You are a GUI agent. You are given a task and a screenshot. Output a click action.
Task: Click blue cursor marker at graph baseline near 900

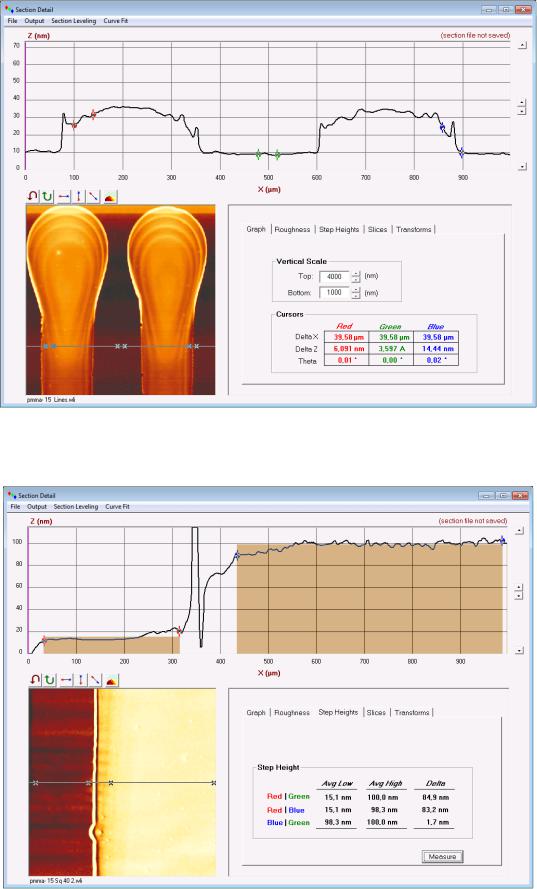pyautogui.click(x=462, y=152)
